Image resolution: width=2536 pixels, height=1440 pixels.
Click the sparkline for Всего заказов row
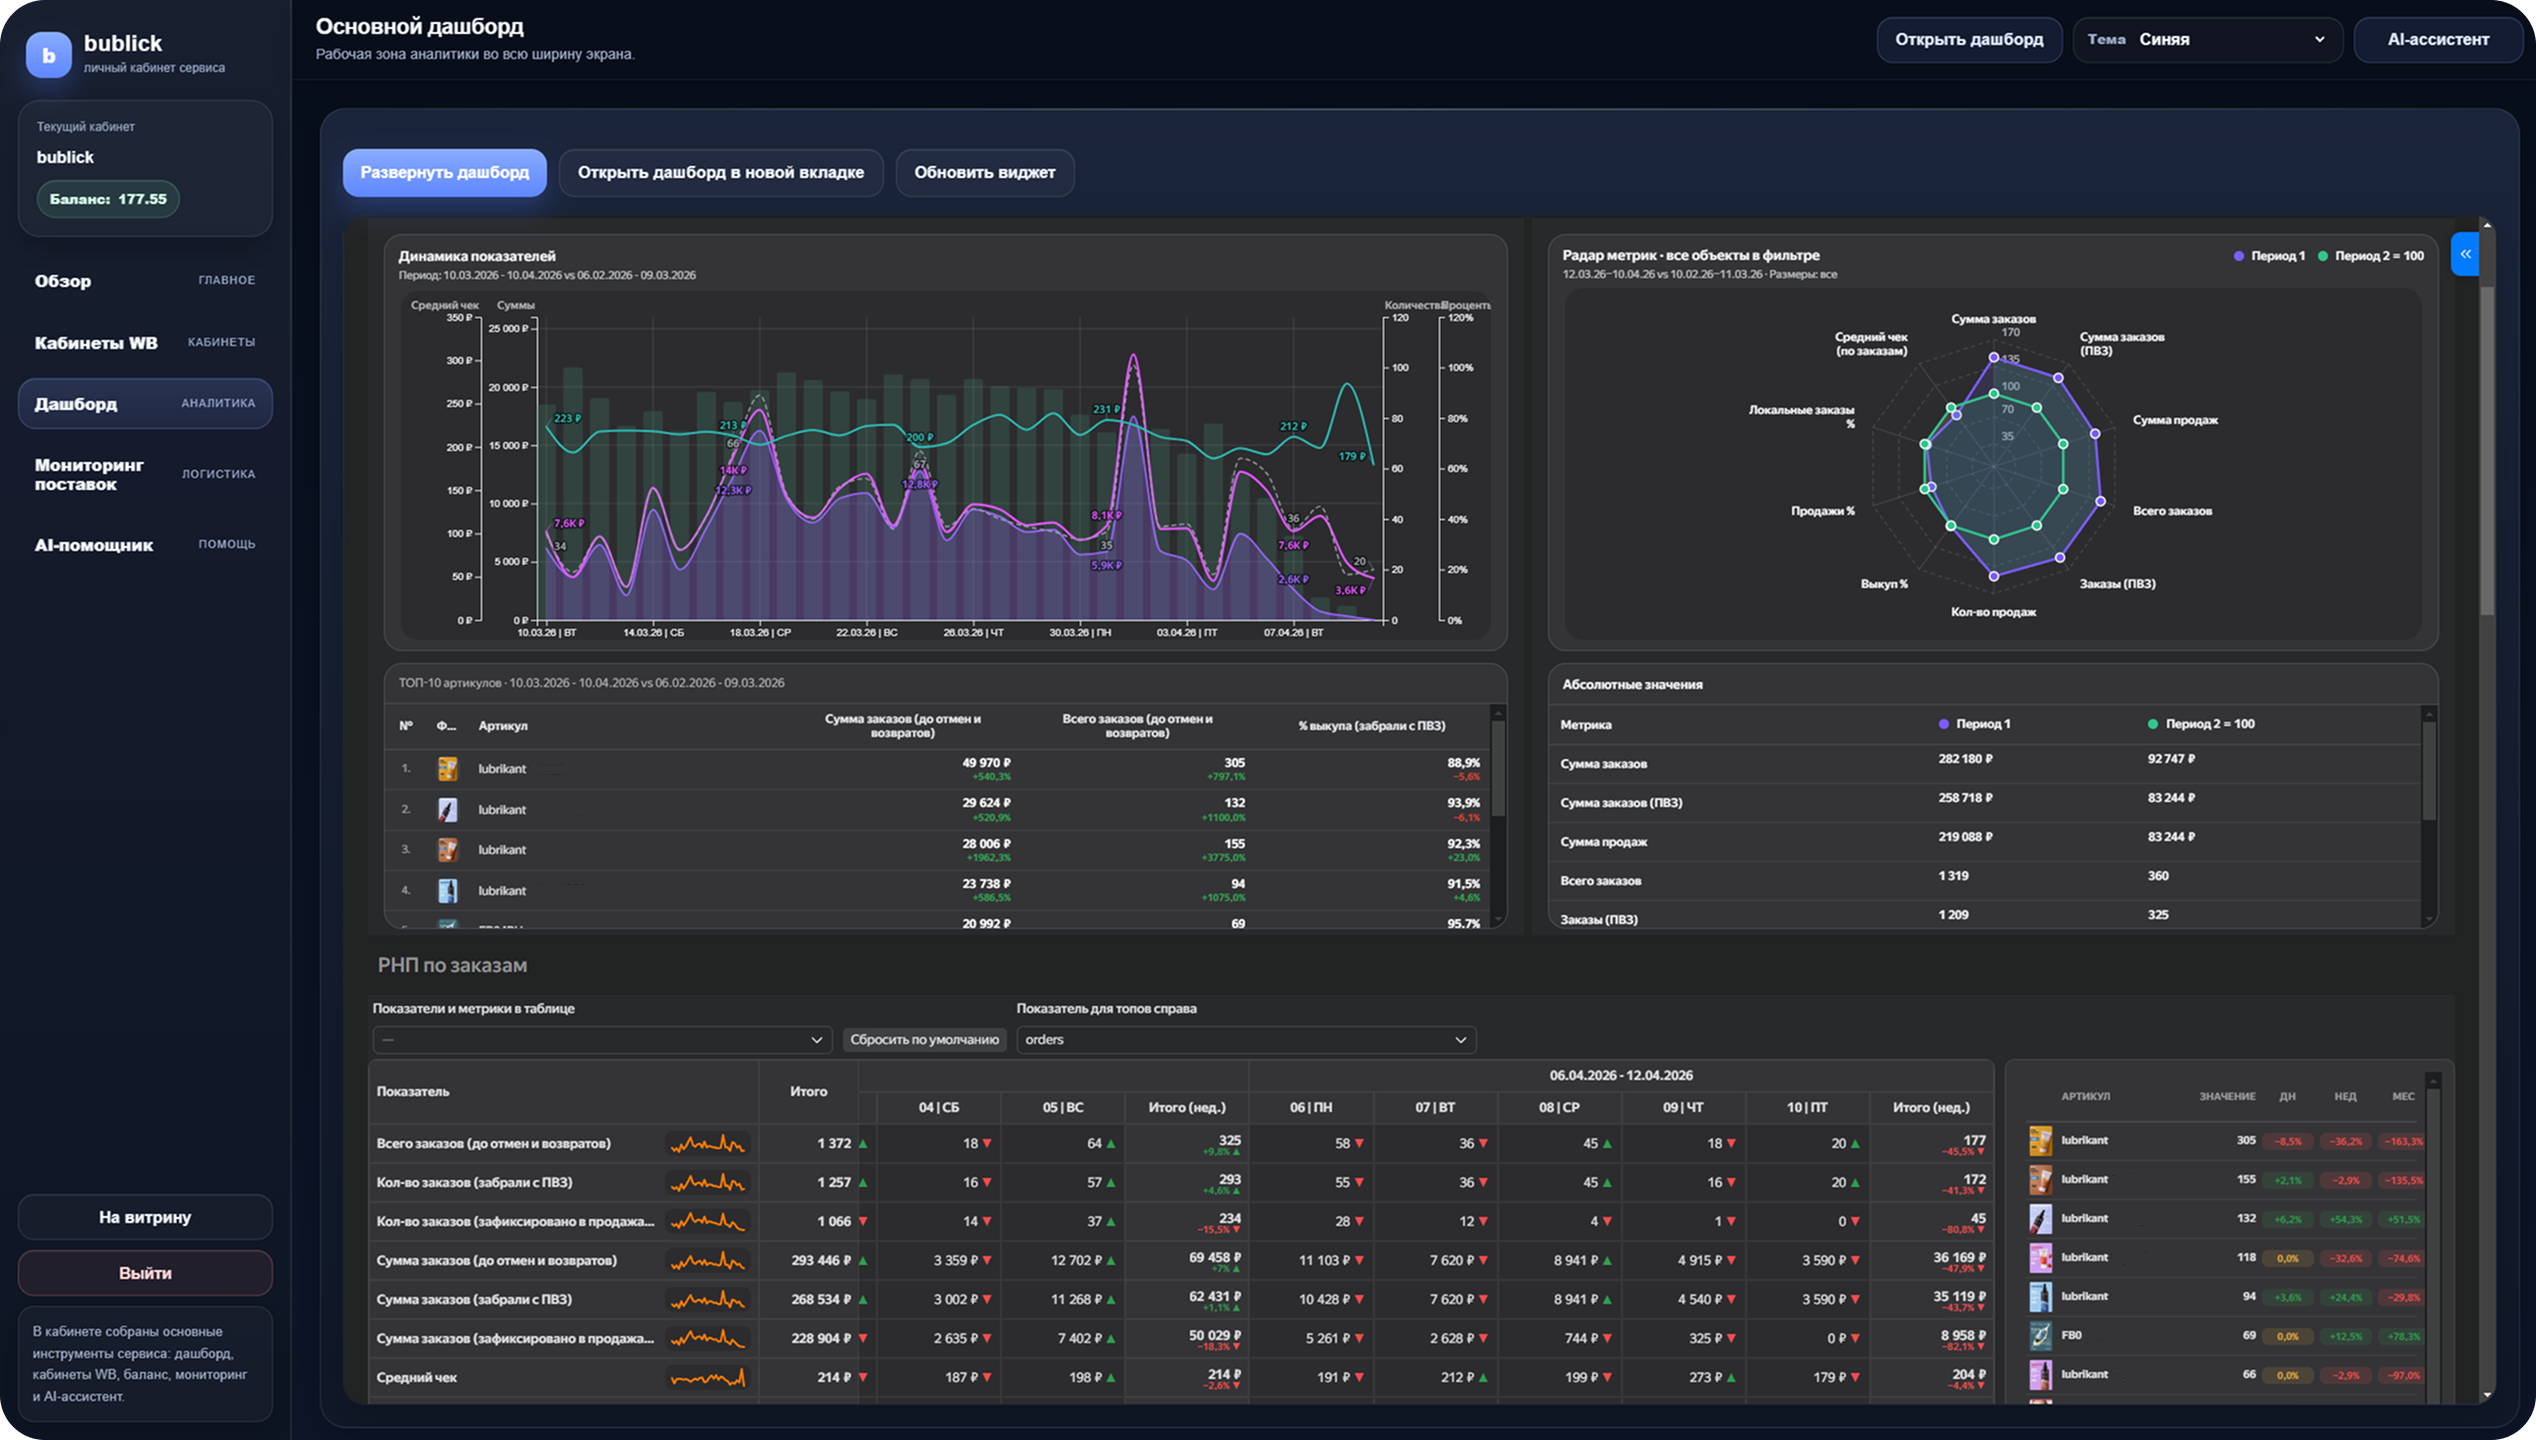pyautogui.click(x=707, y=1144)
